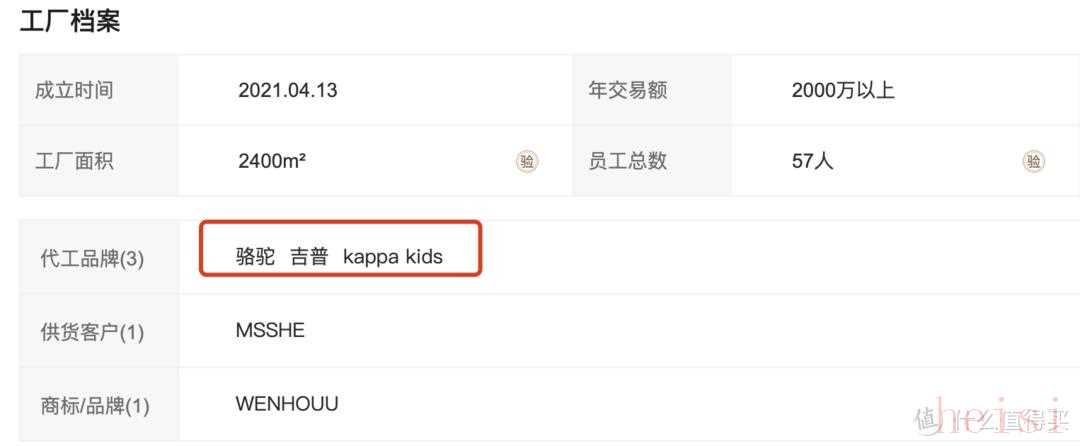Select the 57人 employee value
The width and height of the screenshot is (1080, 446).
pyautogui.click(x=812, y=161)
